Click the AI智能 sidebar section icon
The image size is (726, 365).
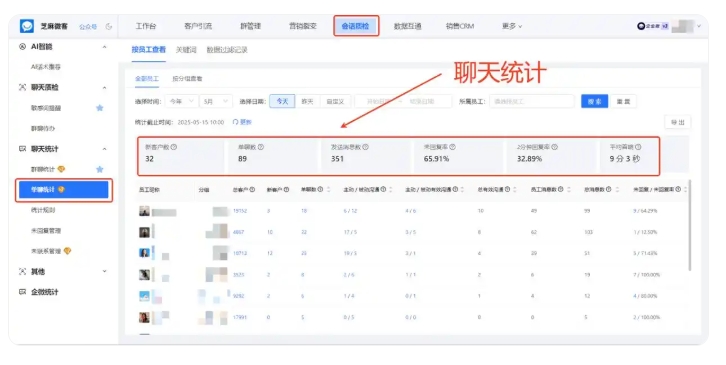click(22, 46)
